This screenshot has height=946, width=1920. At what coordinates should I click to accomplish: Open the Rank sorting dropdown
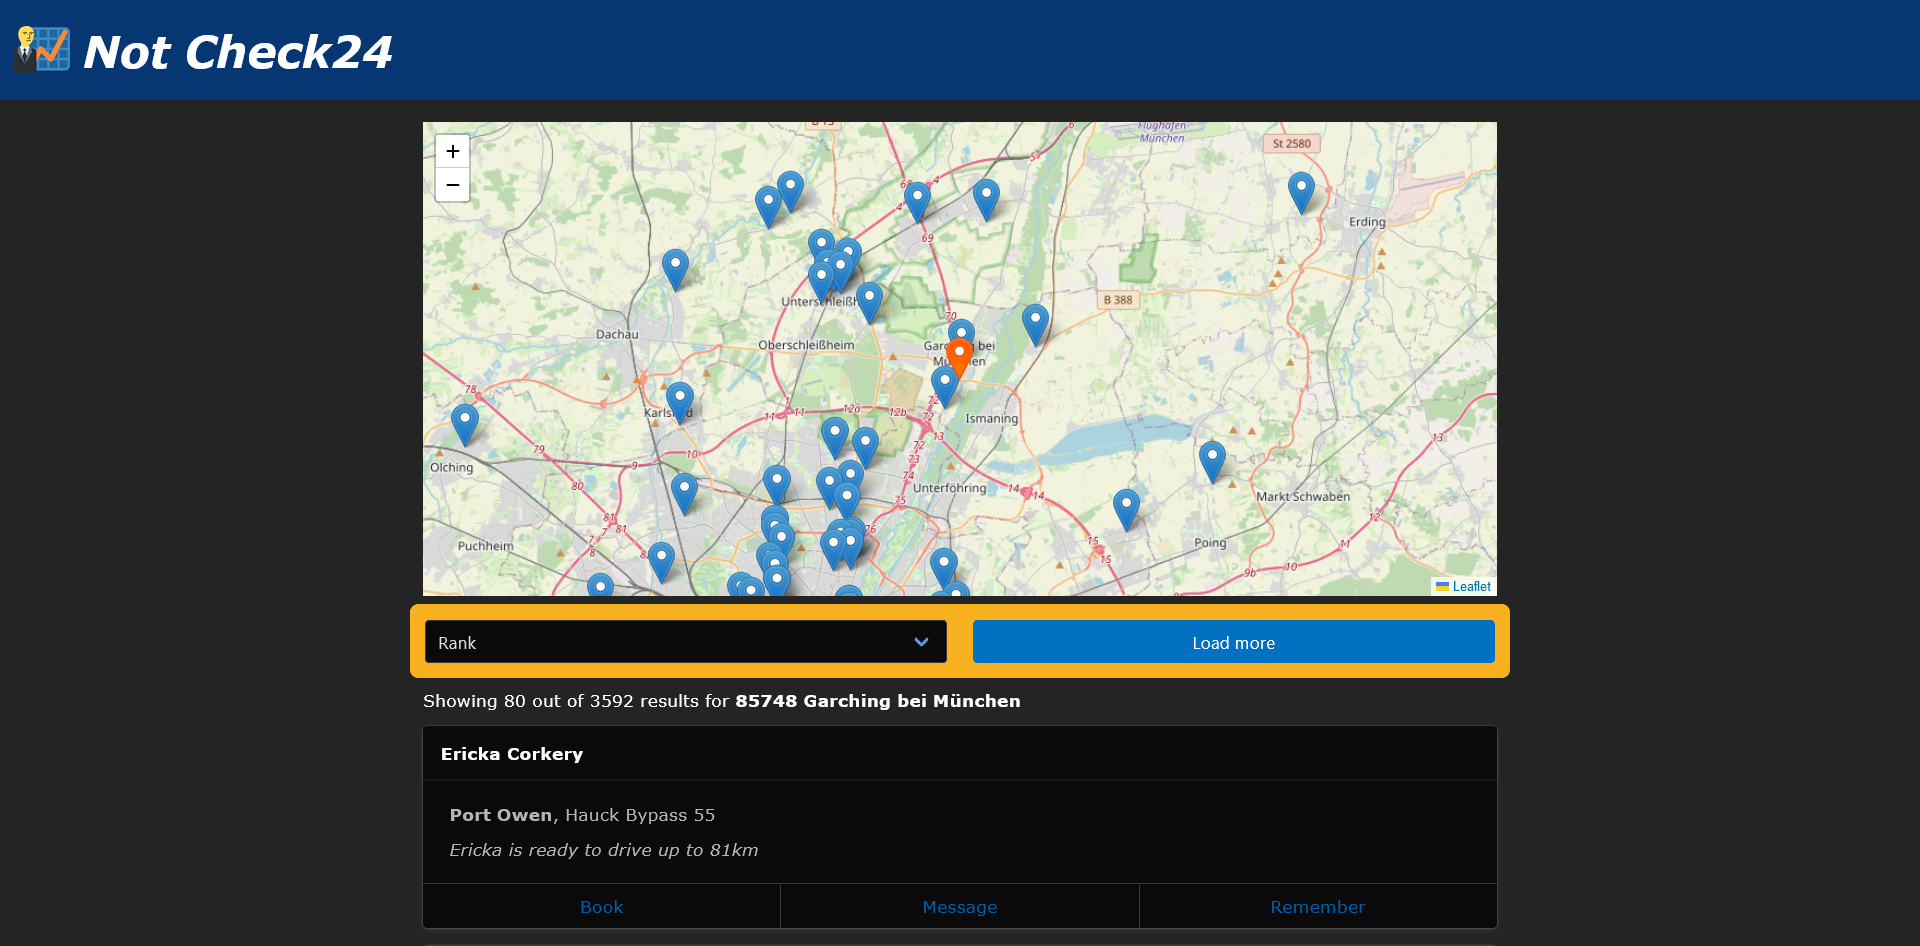point(686,642)
